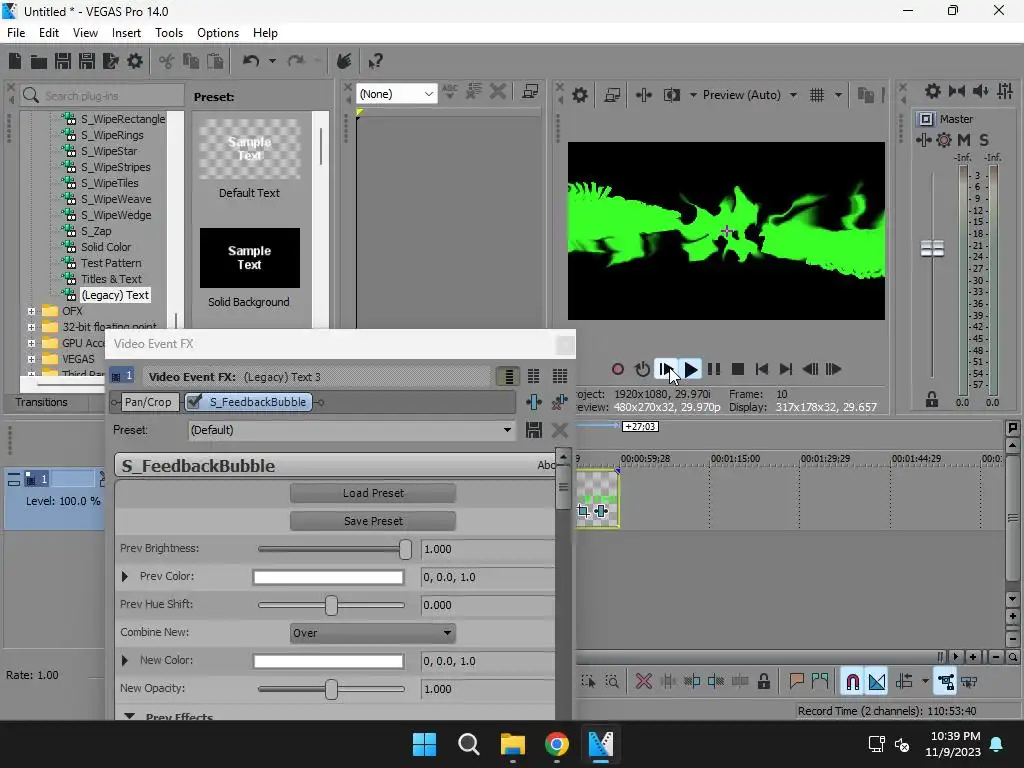1024x768 pixels.
Task: Click the Undo arrow icon
Action: (x=251, y=61)
